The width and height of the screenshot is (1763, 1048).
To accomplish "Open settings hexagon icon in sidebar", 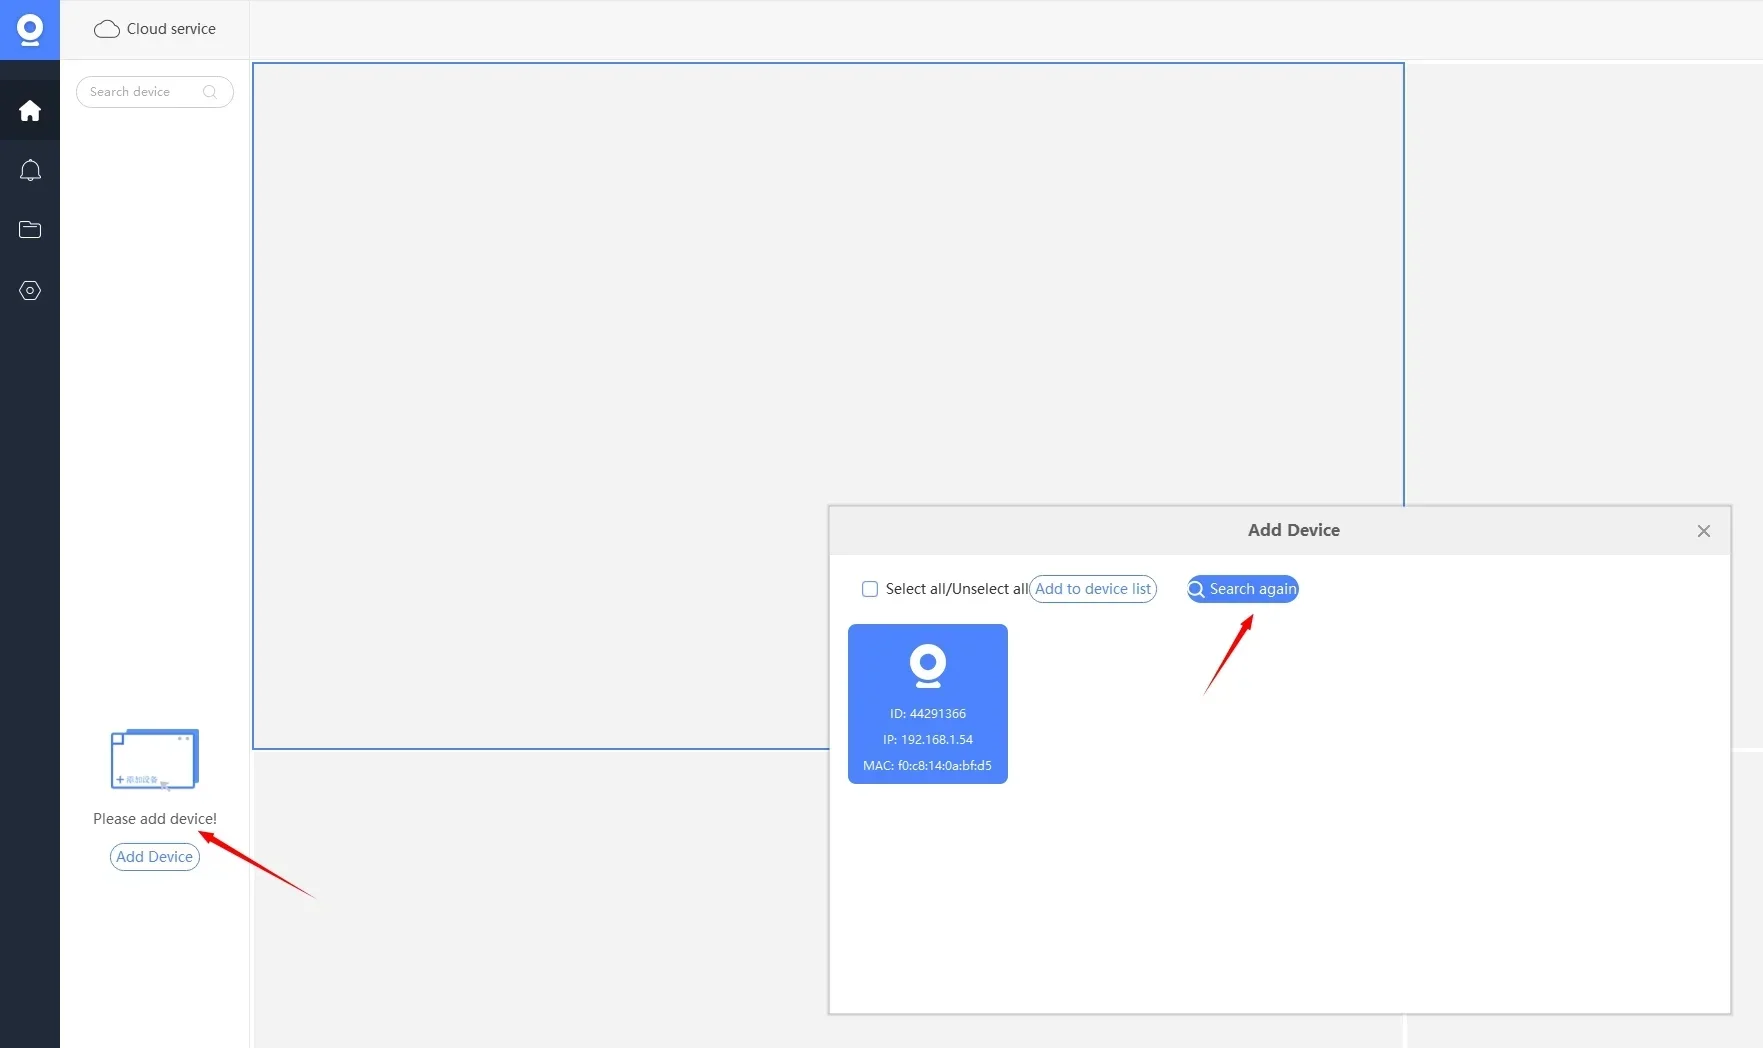I will (x=30, y=291).
